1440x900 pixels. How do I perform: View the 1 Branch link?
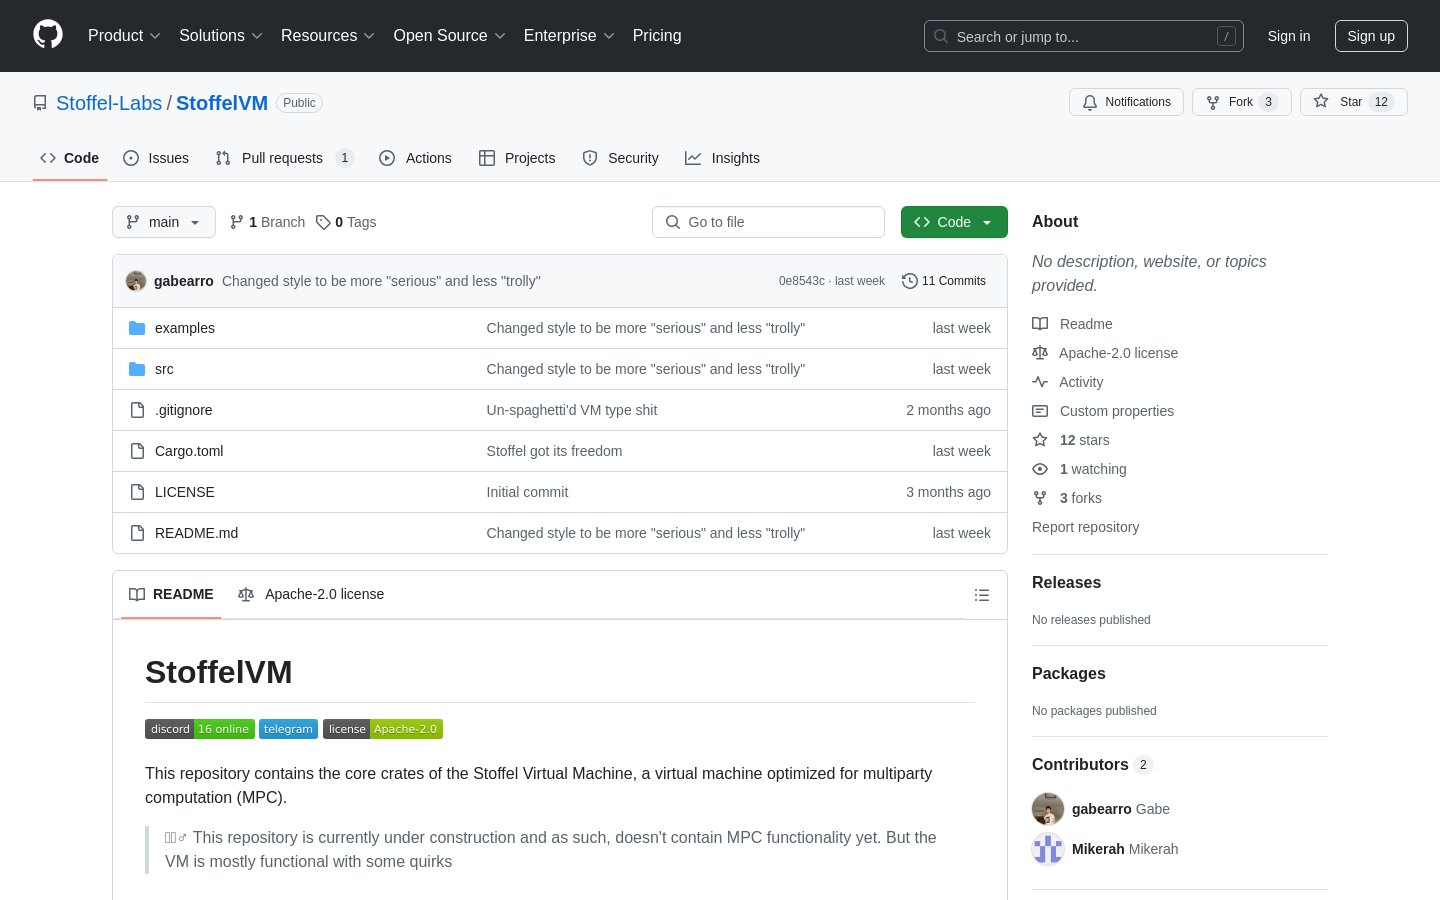[x=267, y=222]
